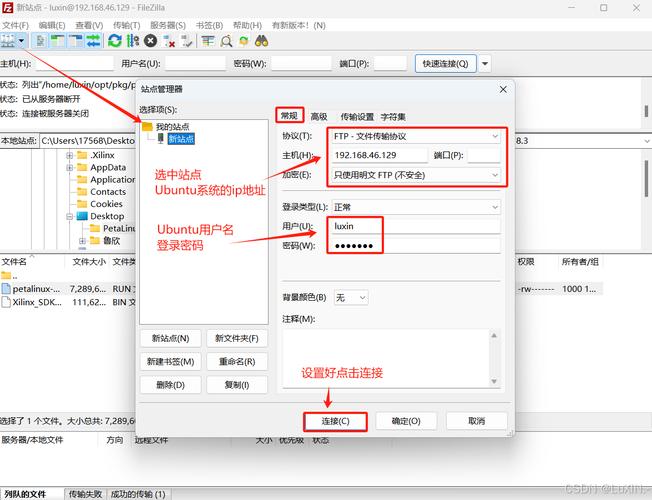Image resolution: width=652 pixels, height=500 pixels.
Task: Open the 加密 encryption dropdown
Action: pyautogui.click(x=416, y=175)
